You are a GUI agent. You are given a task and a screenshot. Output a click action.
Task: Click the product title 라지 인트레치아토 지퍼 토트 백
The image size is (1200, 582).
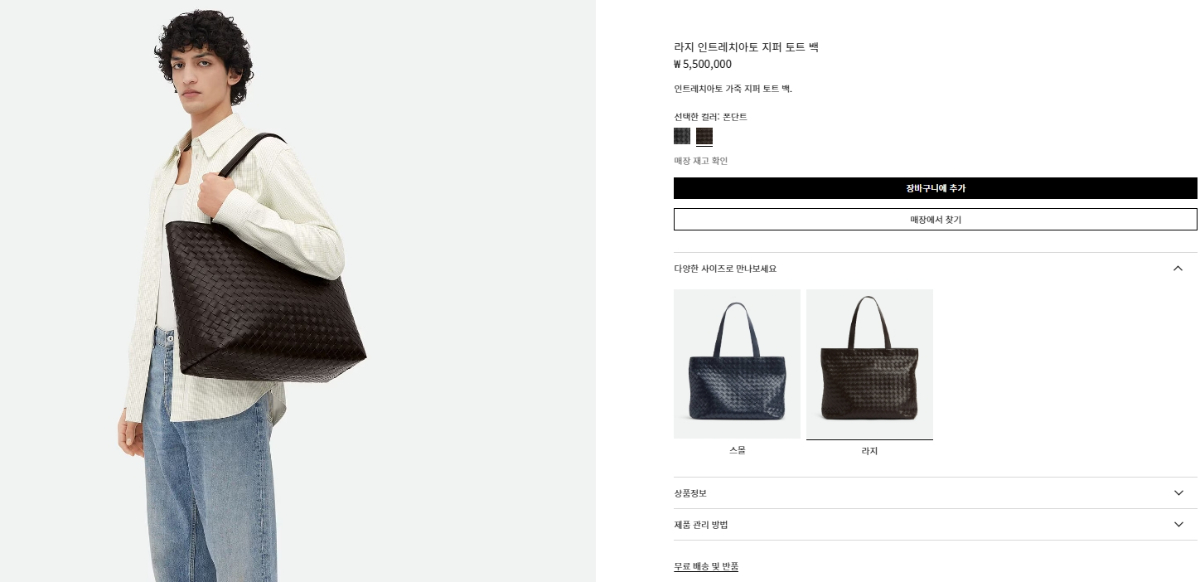coord(746,47)
